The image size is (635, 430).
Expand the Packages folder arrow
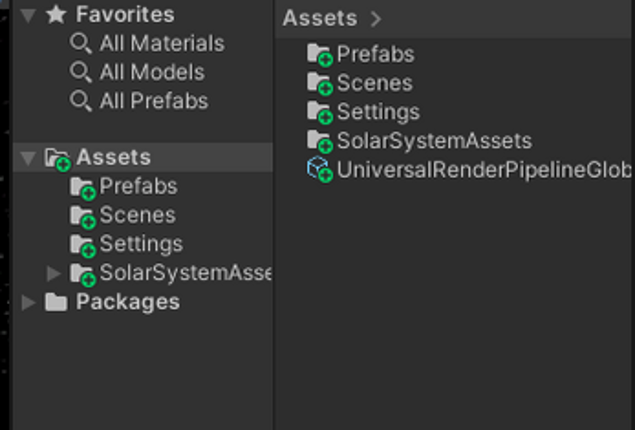tap(28, 302)
